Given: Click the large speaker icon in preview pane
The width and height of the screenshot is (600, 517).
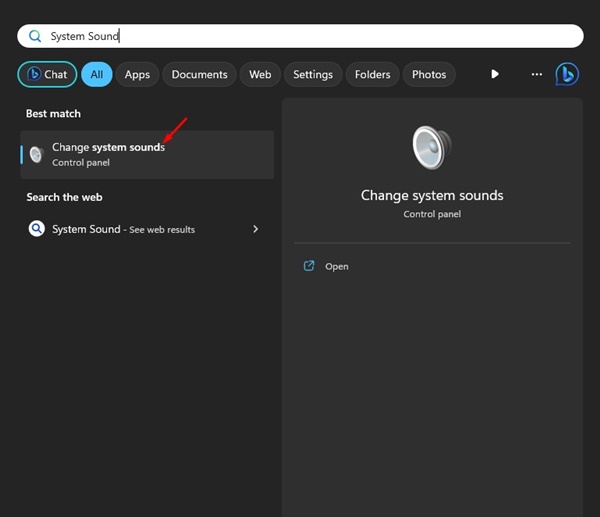Looking at the screenshot, I should click(x=432, y=148).
